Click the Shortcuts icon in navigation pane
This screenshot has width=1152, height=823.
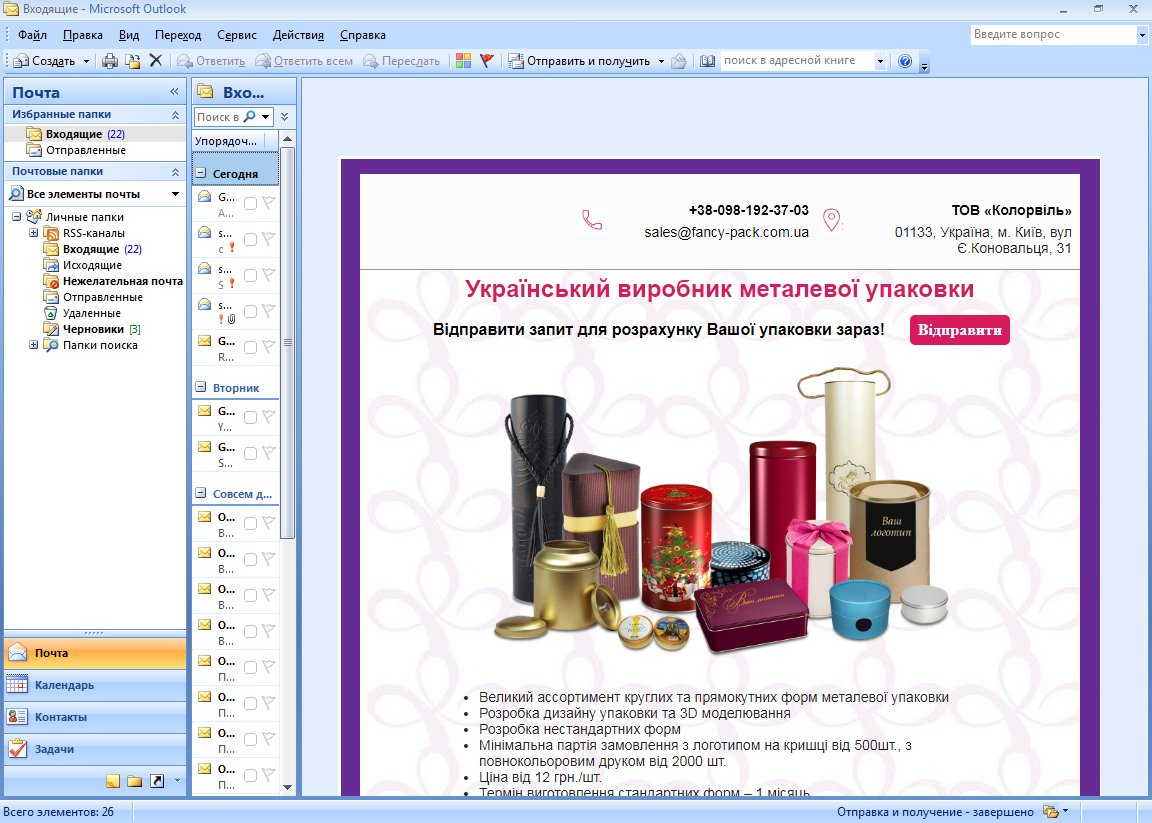coord(157,780)
